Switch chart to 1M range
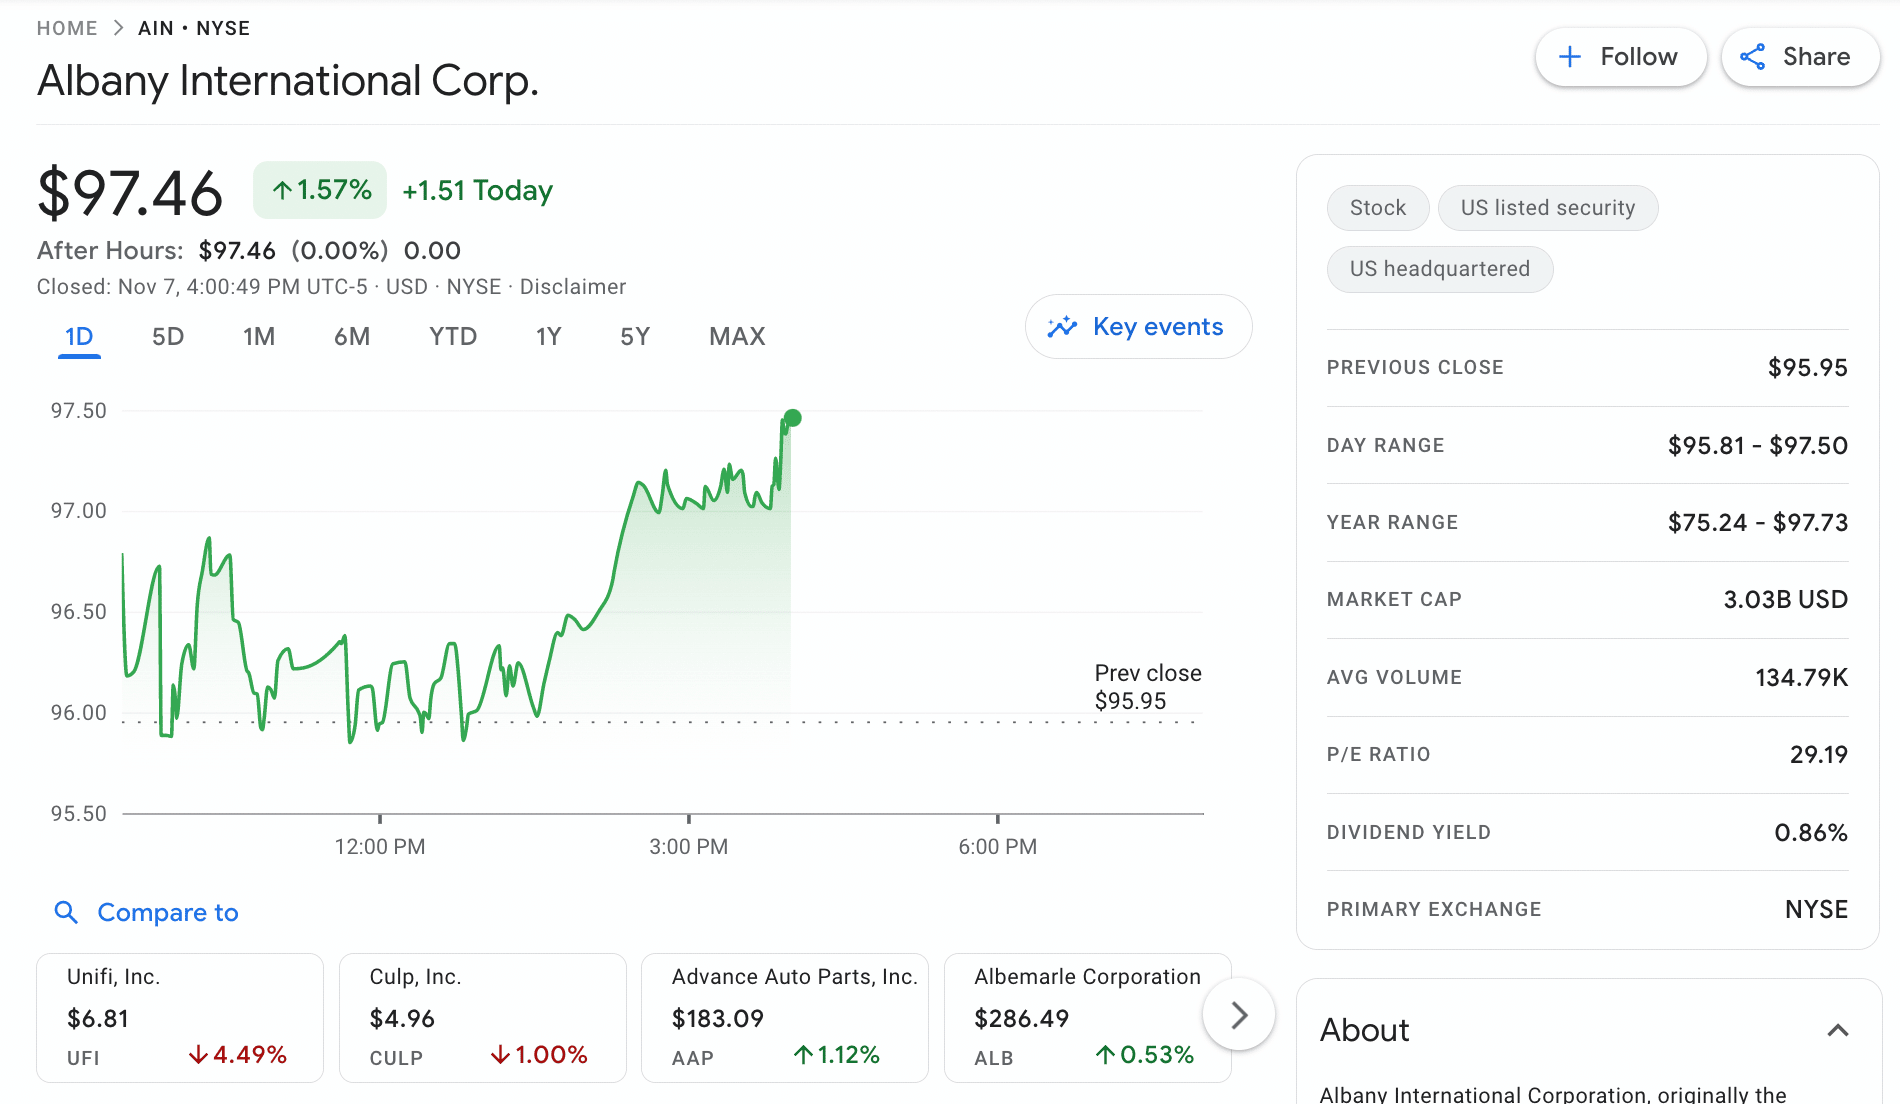The width and height of the screenshot is (1900, 1104). [x=259, y=337]
